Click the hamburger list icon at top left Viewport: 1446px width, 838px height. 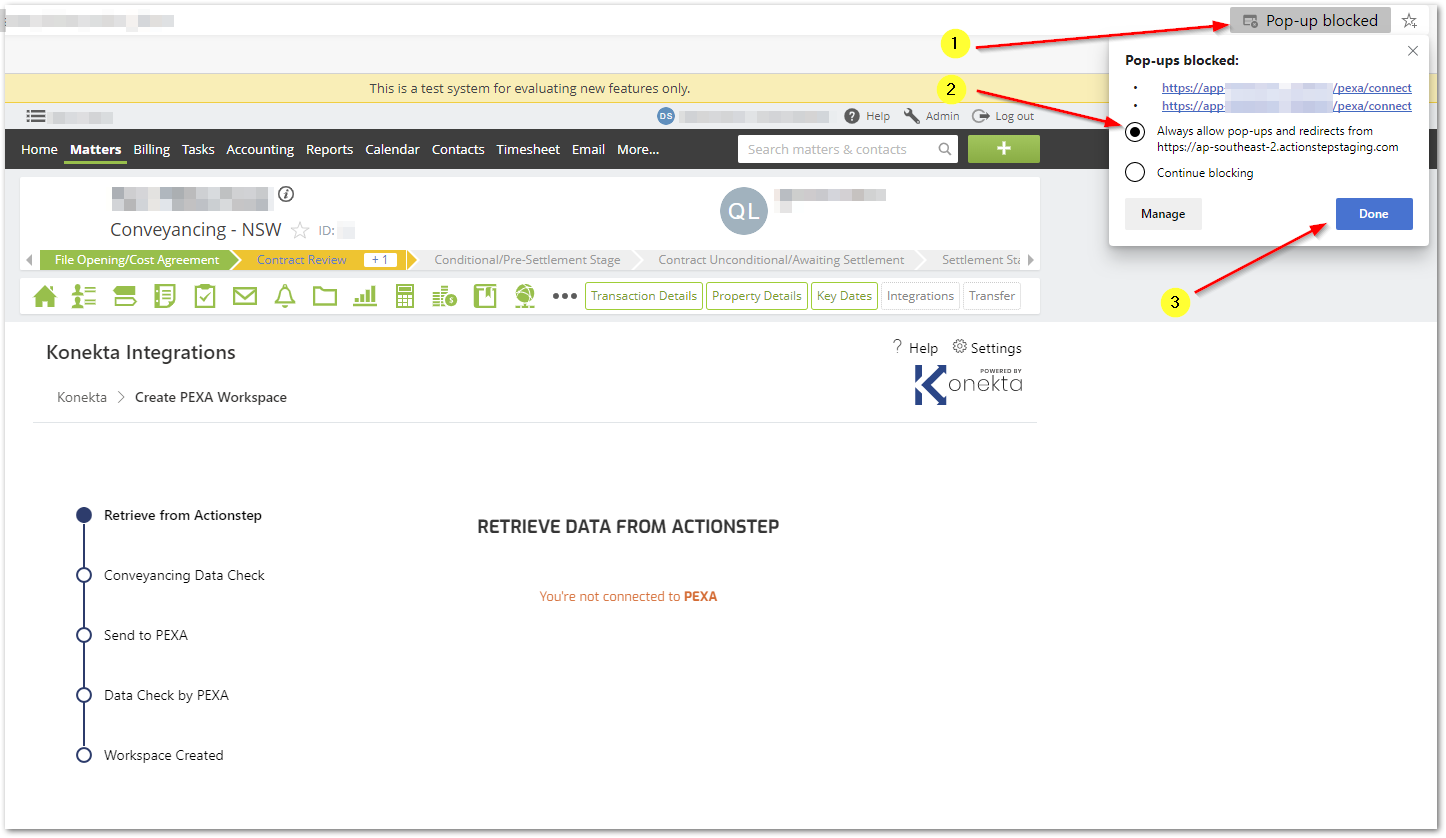pos(36,116)
